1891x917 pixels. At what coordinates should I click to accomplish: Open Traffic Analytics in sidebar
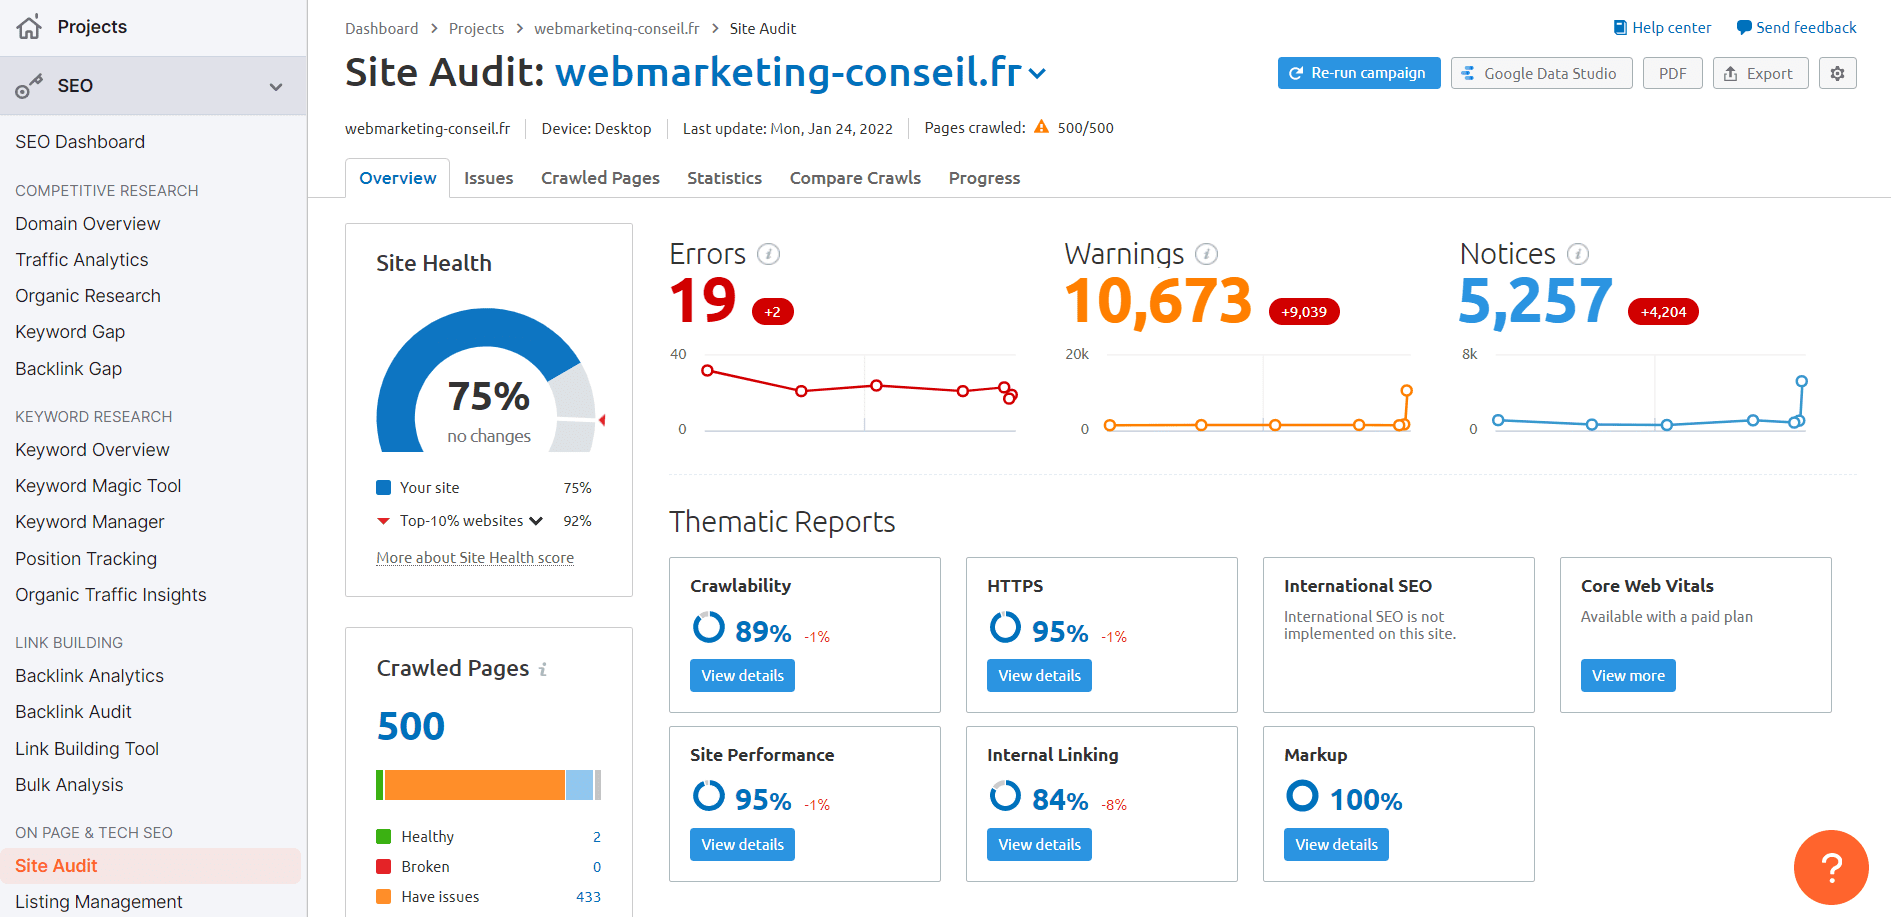(82, 260)
